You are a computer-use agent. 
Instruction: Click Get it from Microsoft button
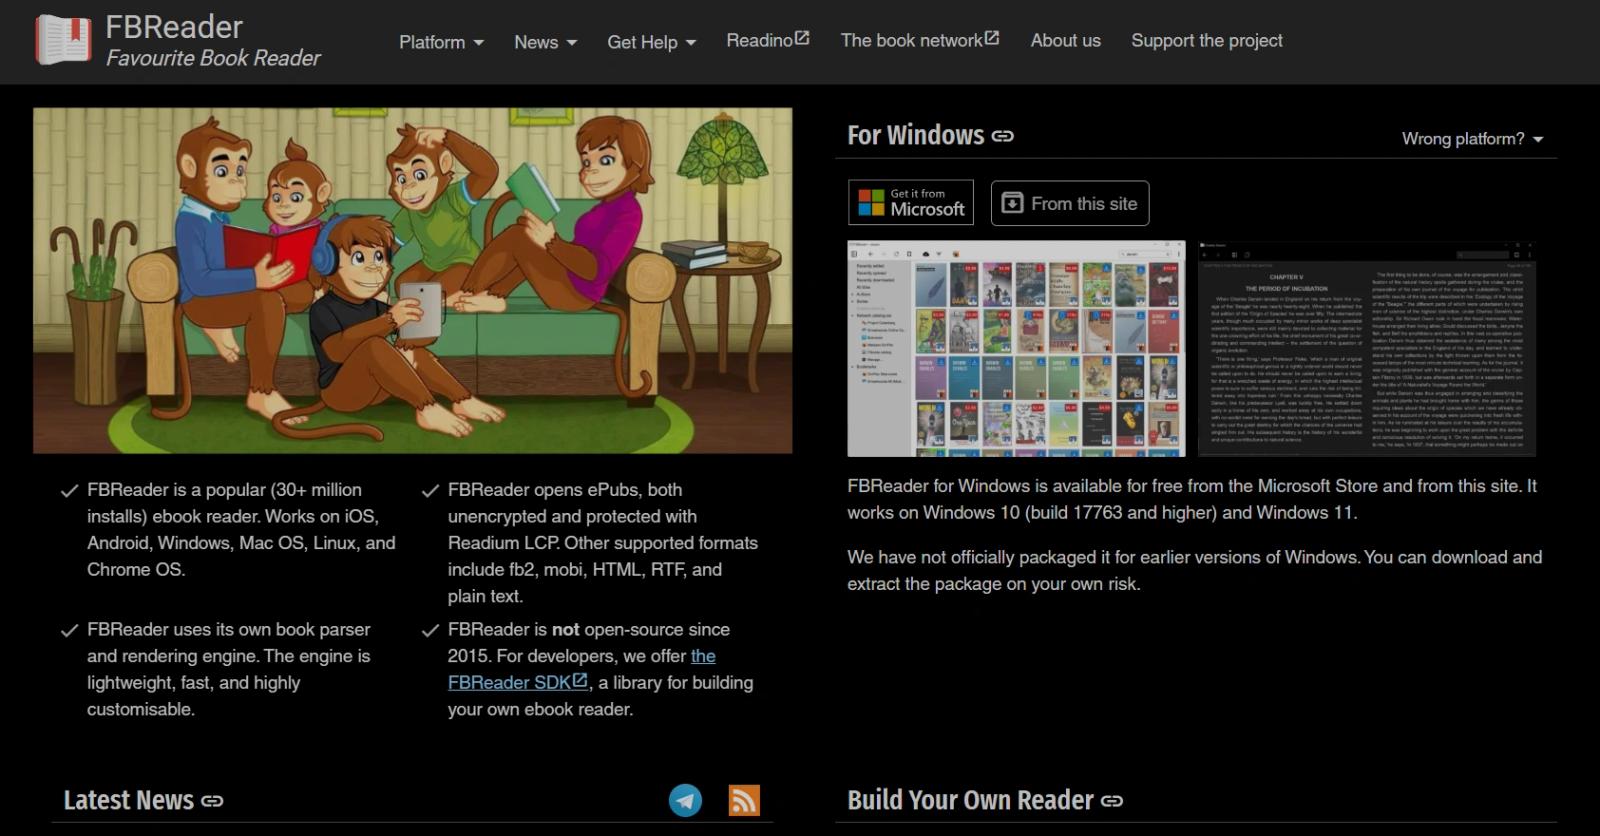911,202
